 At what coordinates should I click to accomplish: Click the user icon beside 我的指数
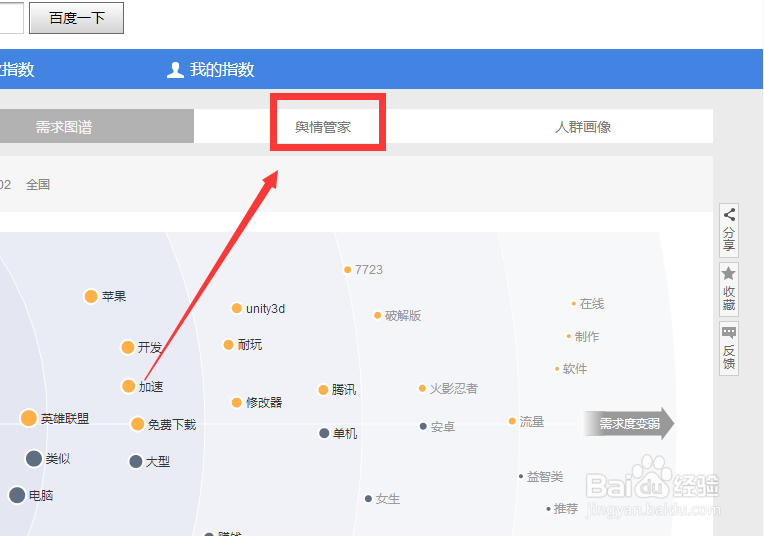pyautogui.click(x=175, y=70)
